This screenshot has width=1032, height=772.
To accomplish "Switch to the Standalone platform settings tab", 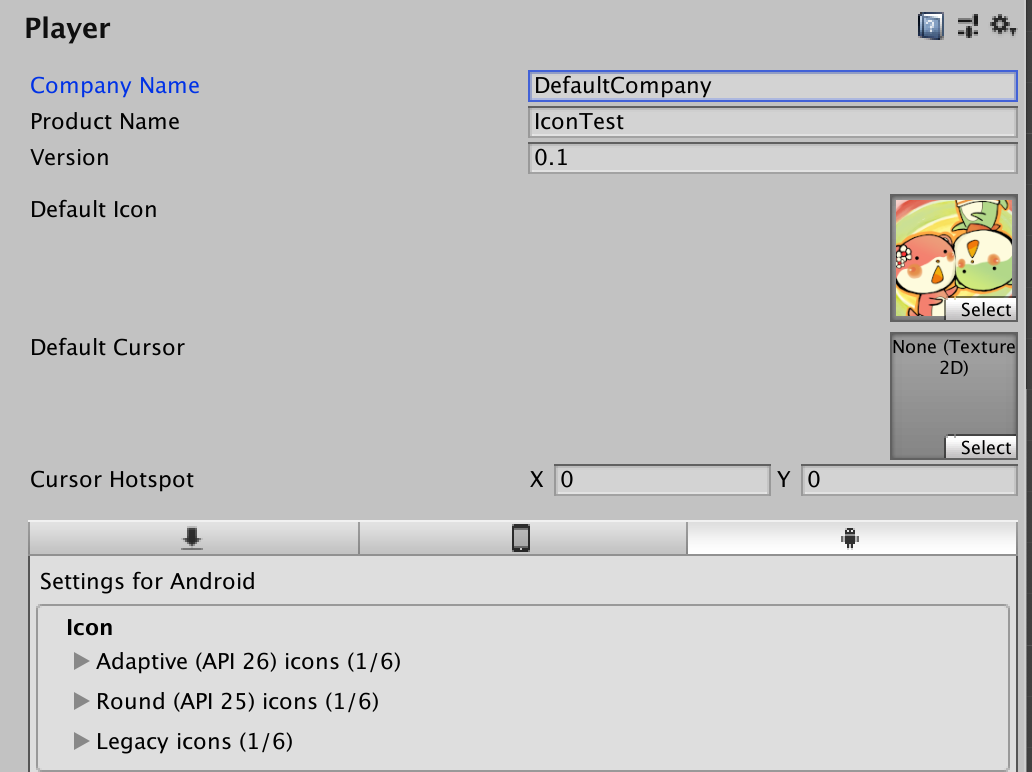I will pyautogui.click(x=192, y=538).
